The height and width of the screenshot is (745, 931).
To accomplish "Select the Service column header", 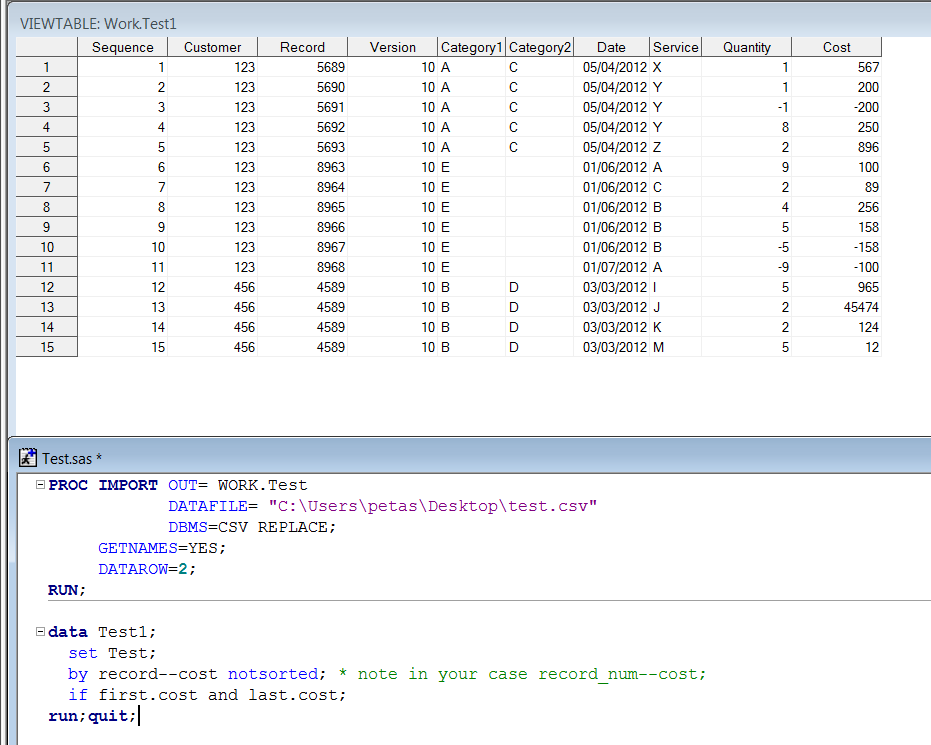I will [675, 47].
